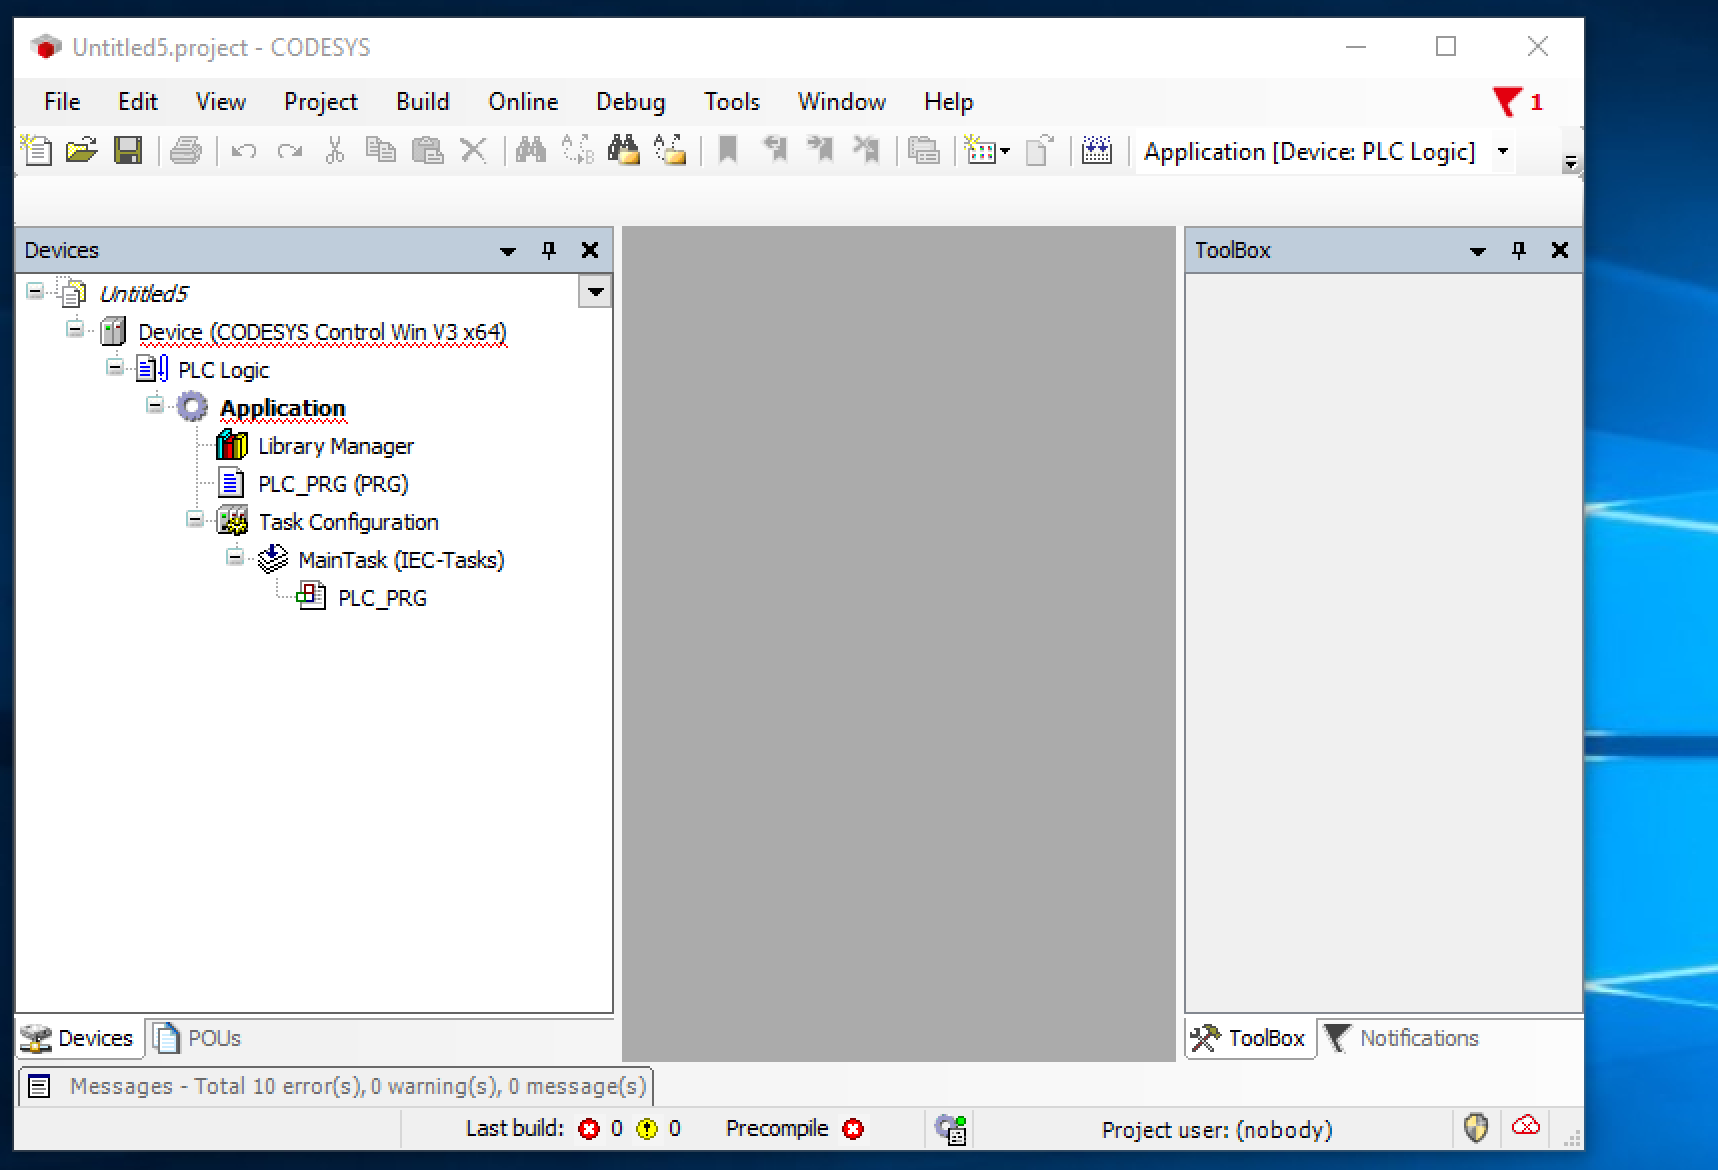
Task: Open Messages showing 10 errors
Action: pyautogui.click(x=355, y=1086)
